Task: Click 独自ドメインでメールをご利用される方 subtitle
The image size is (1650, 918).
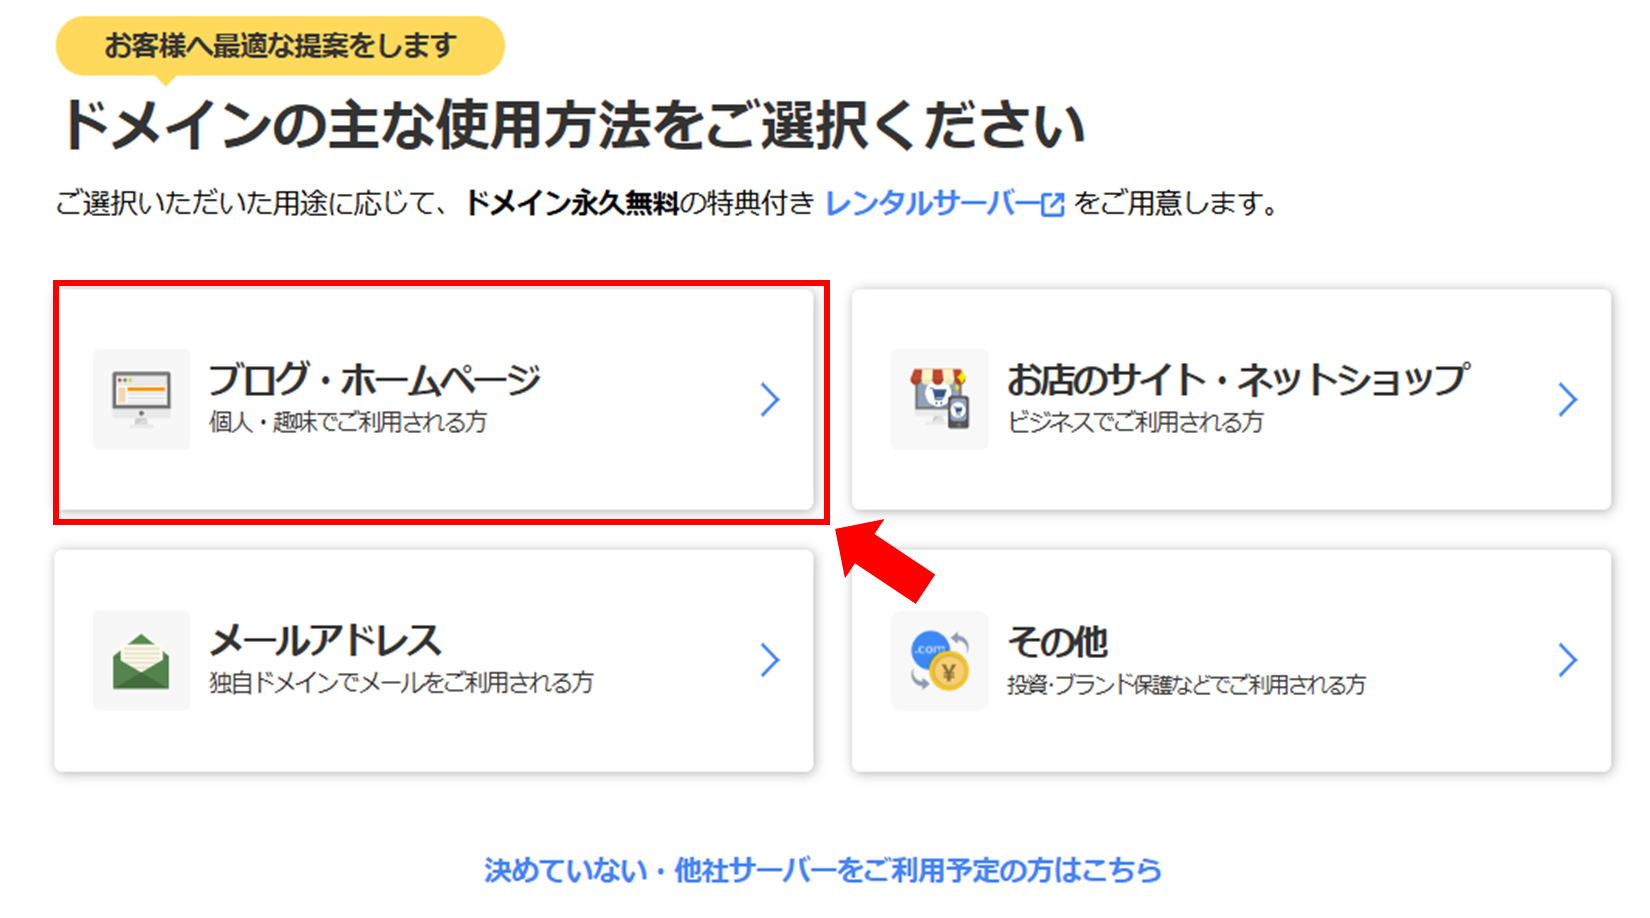Action: tap(401, 683)
